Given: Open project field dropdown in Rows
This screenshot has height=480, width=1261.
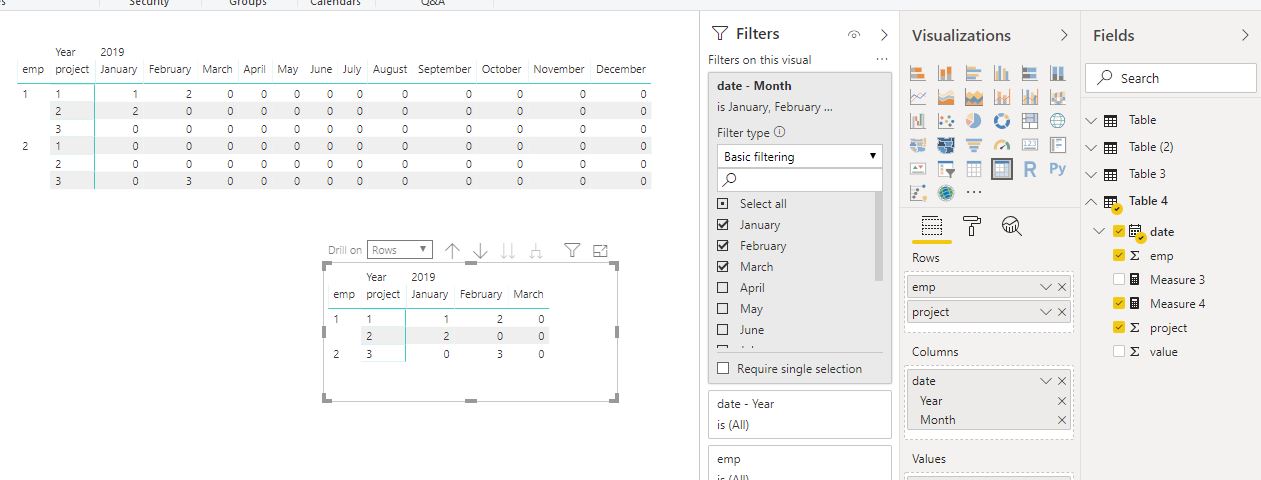Looking at the screenshot, I should click(1046, 312).
